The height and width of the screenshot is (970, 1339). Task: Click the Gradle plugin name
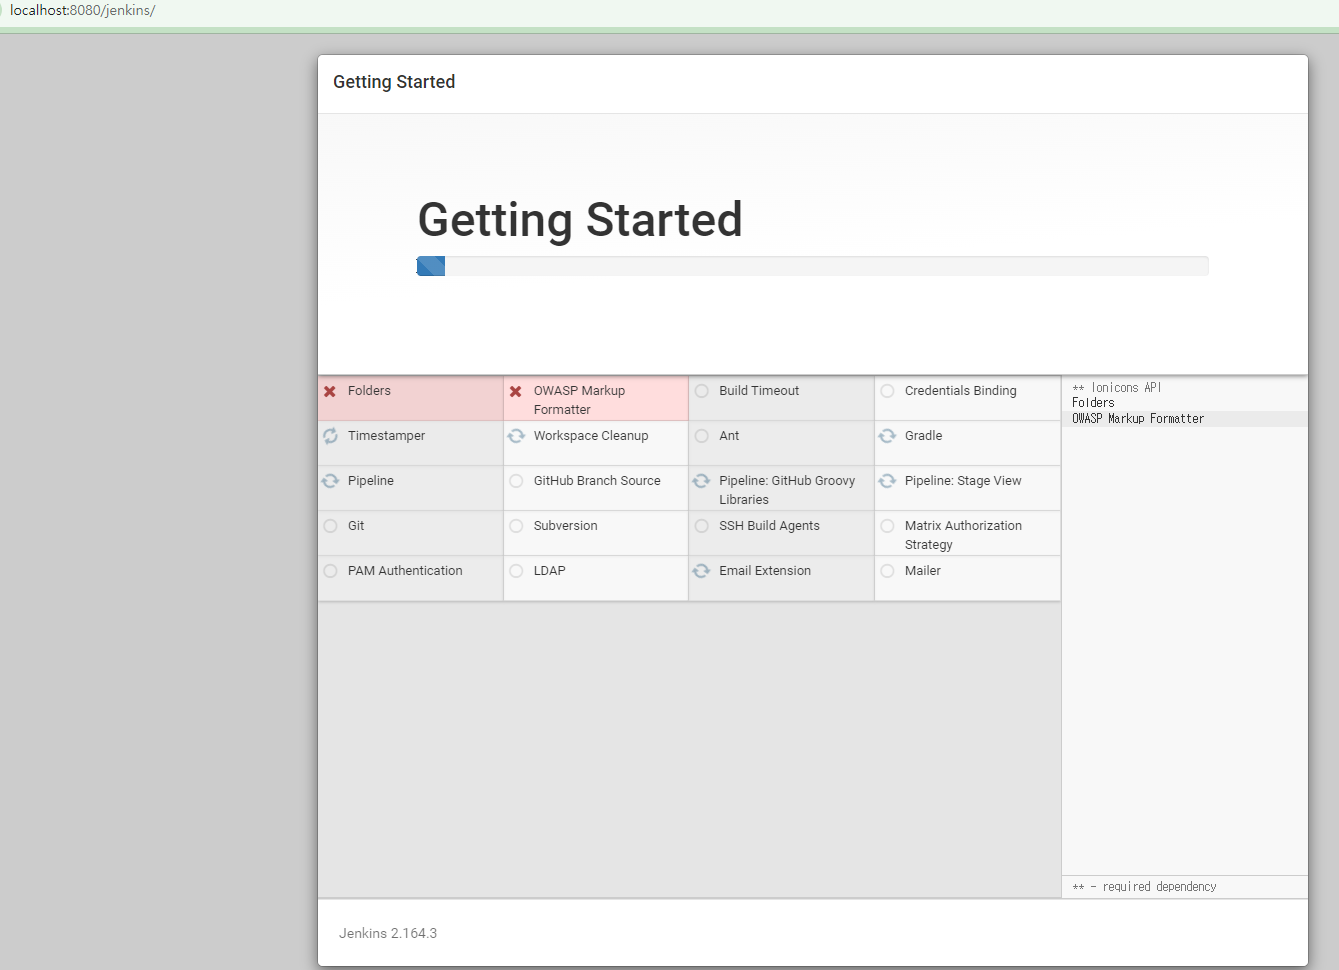923,436
